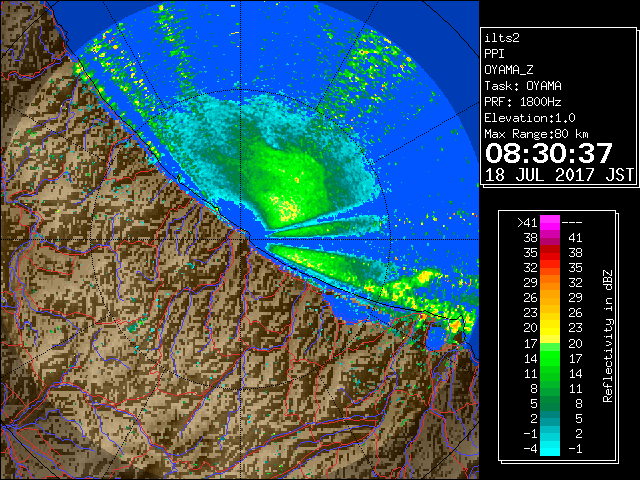The height and width of the screenshot is (480, 640).
Task: Click the '---' legend label at top
Action: pyautogui.click(x=572, y=222)
